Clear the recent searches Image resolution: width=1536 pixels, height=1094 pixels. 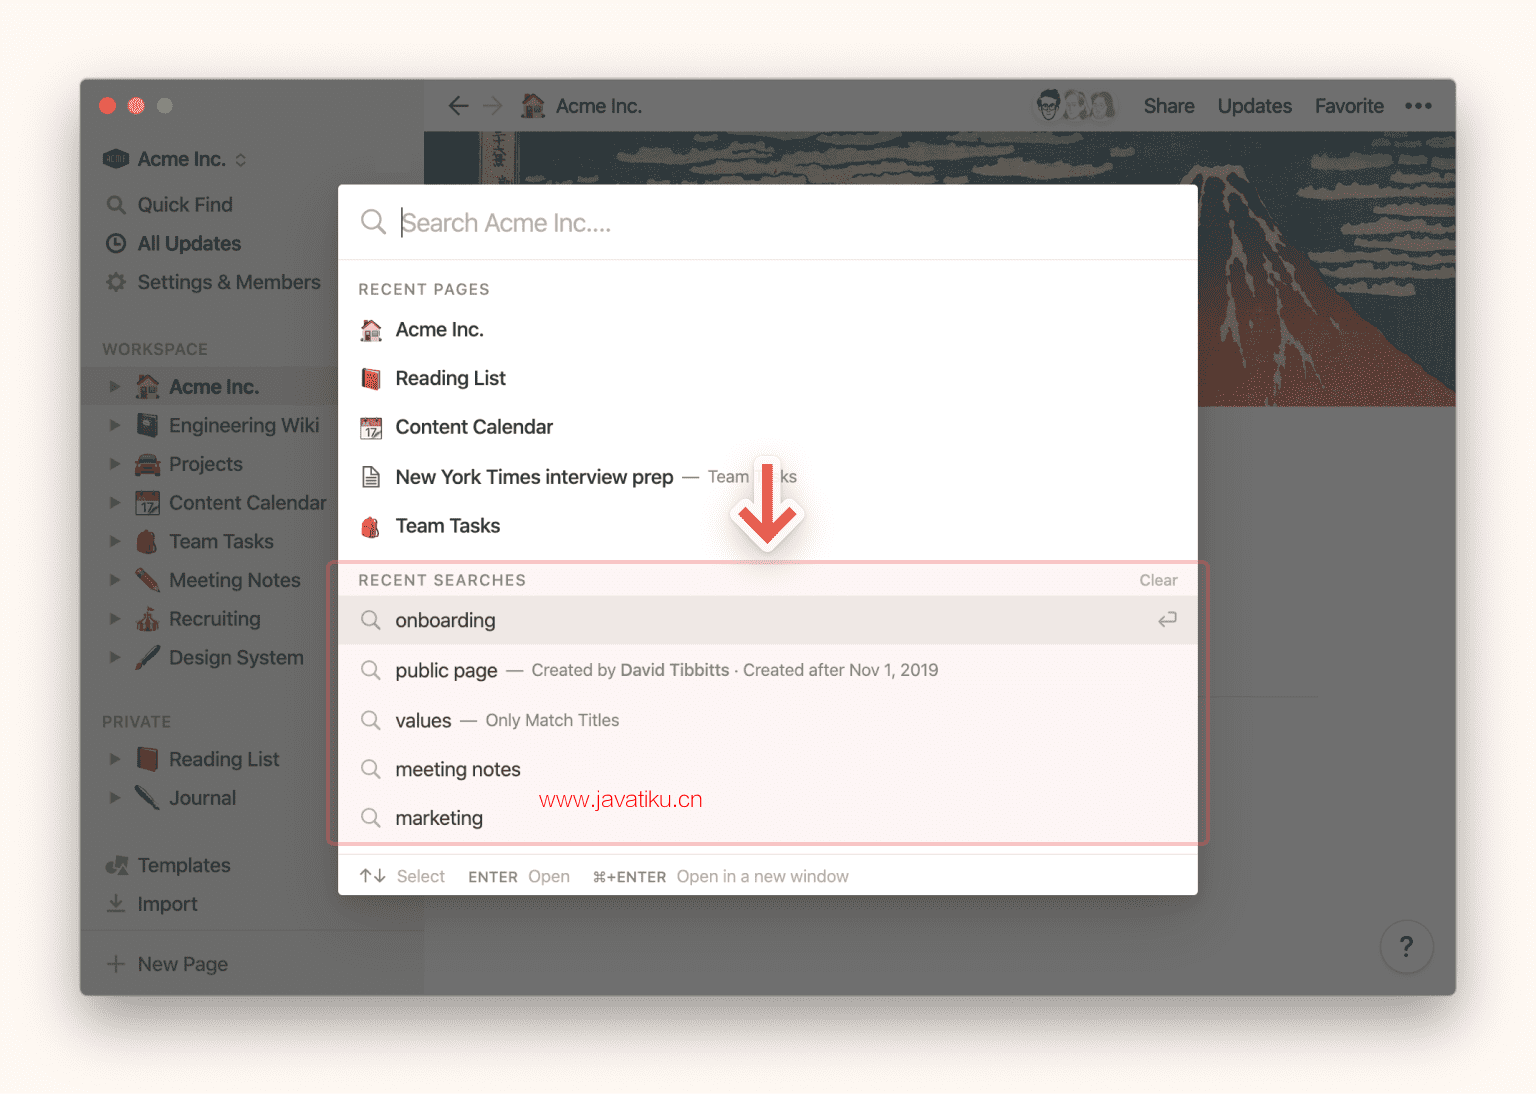click(x=1158, y=580)
